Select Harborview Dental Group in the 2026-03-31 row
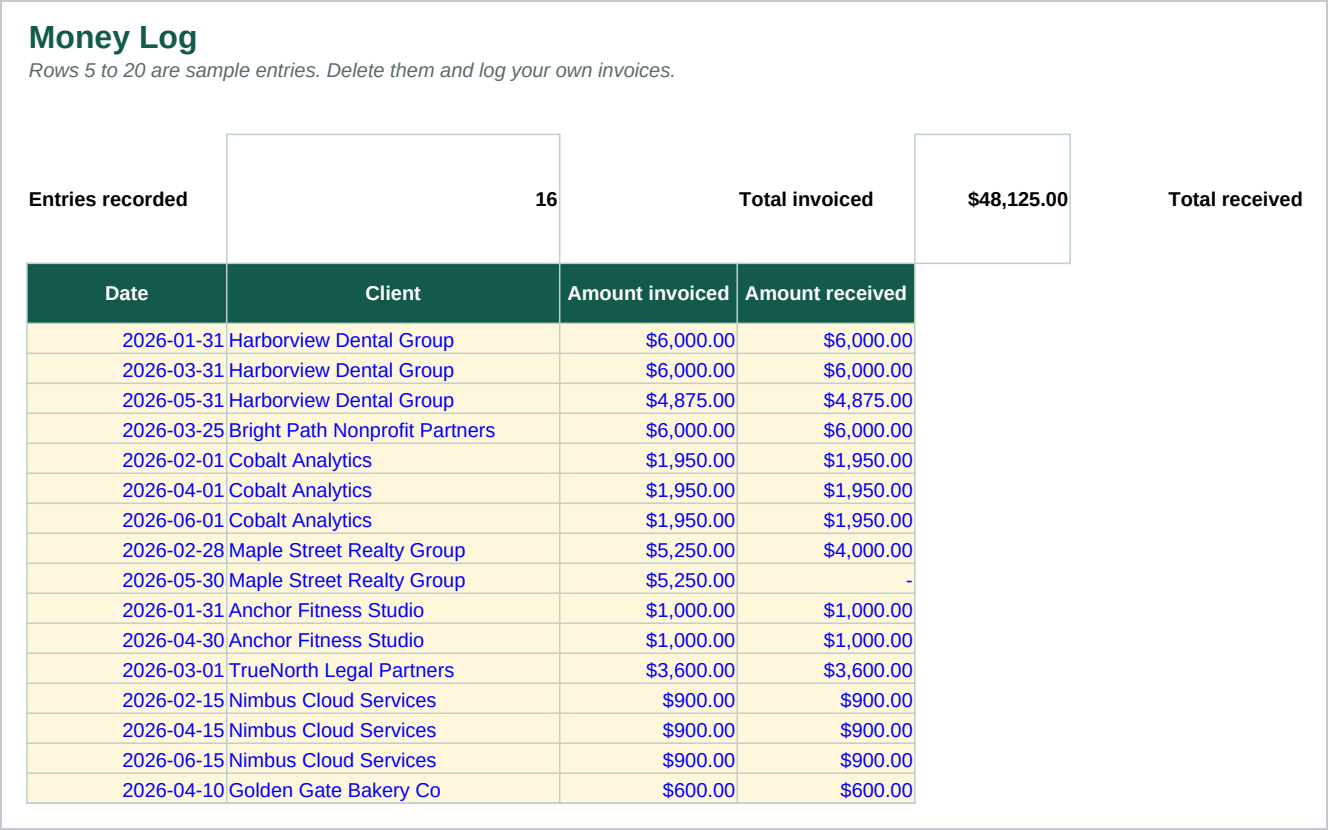Screen dimensions: 1328x830 (x=393, y=370)
